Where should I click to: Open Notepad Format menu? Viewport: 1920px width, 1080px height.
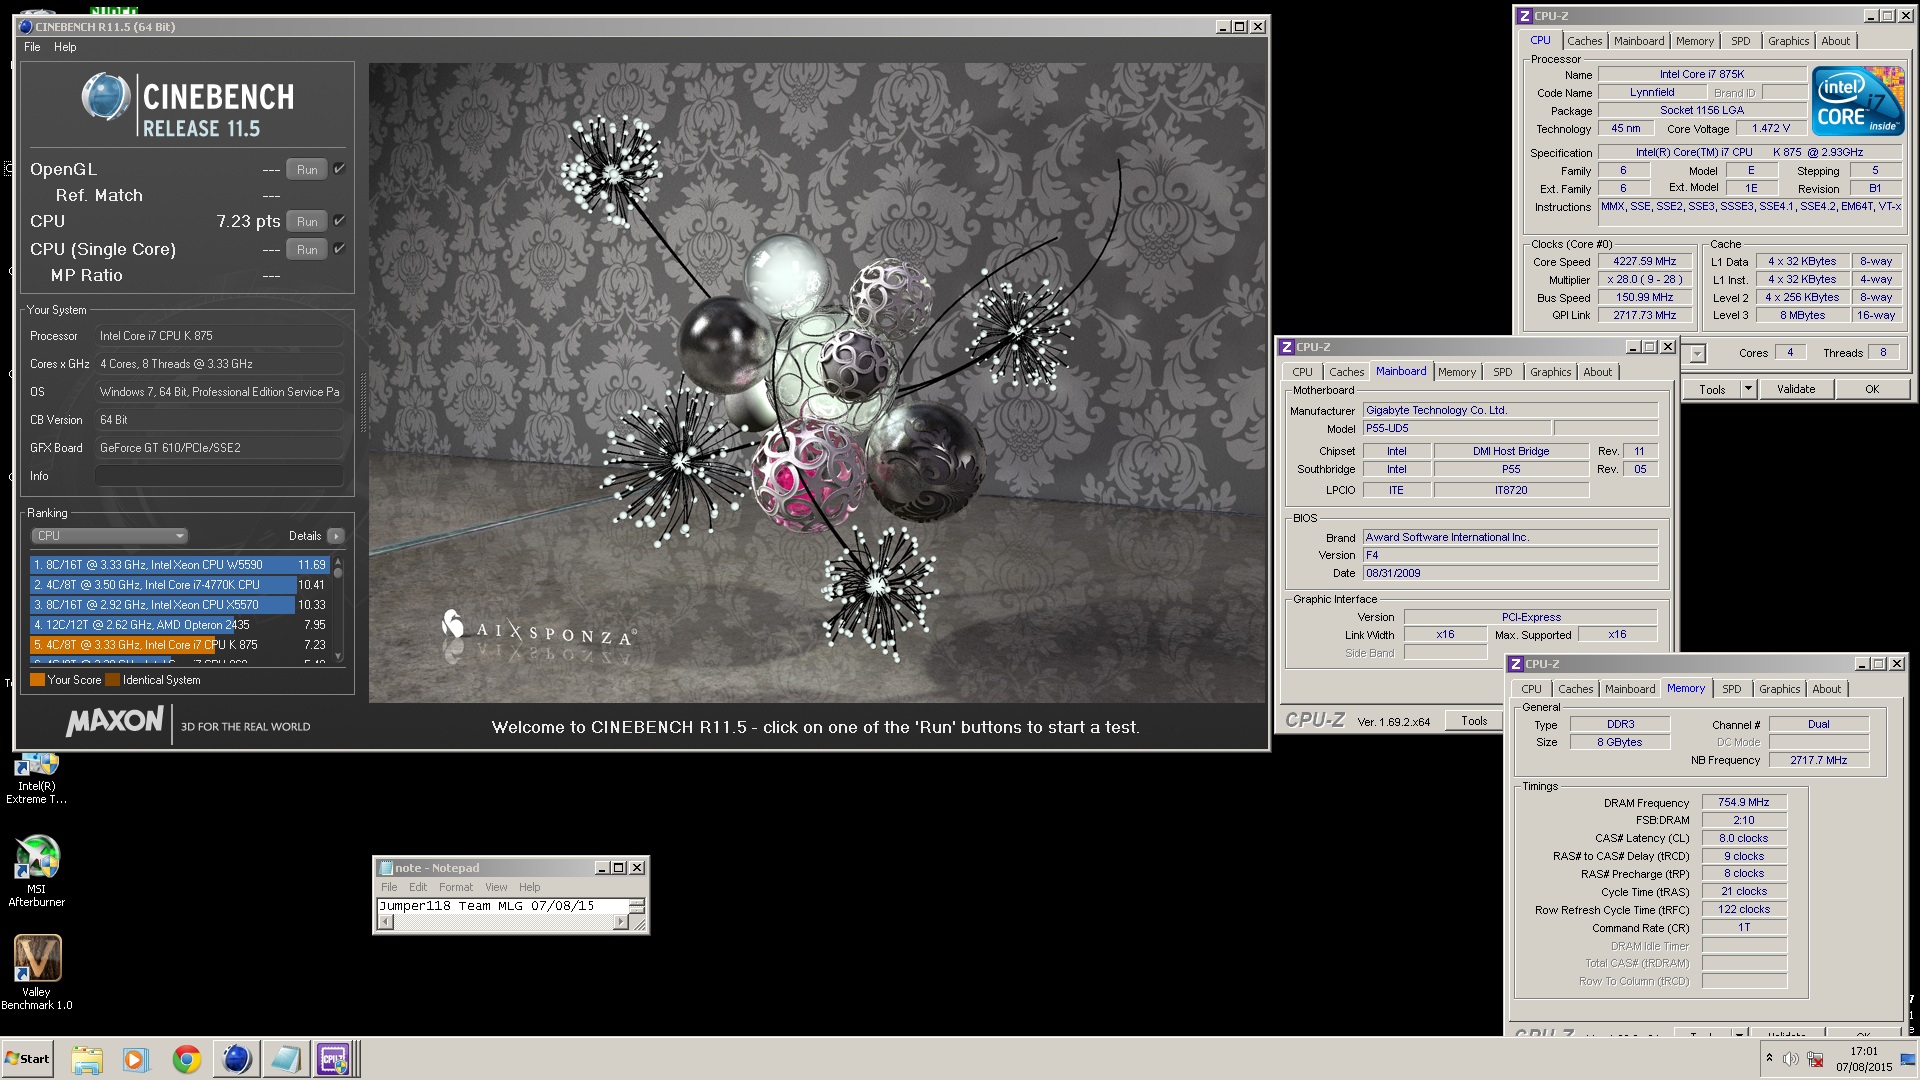point(455,887)
